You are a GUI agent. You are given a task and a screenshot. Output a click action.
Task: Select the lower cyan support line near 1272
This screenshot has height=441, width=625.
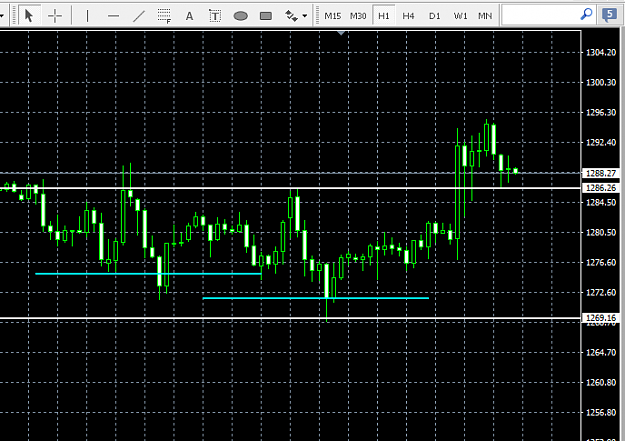coord(316,298)
